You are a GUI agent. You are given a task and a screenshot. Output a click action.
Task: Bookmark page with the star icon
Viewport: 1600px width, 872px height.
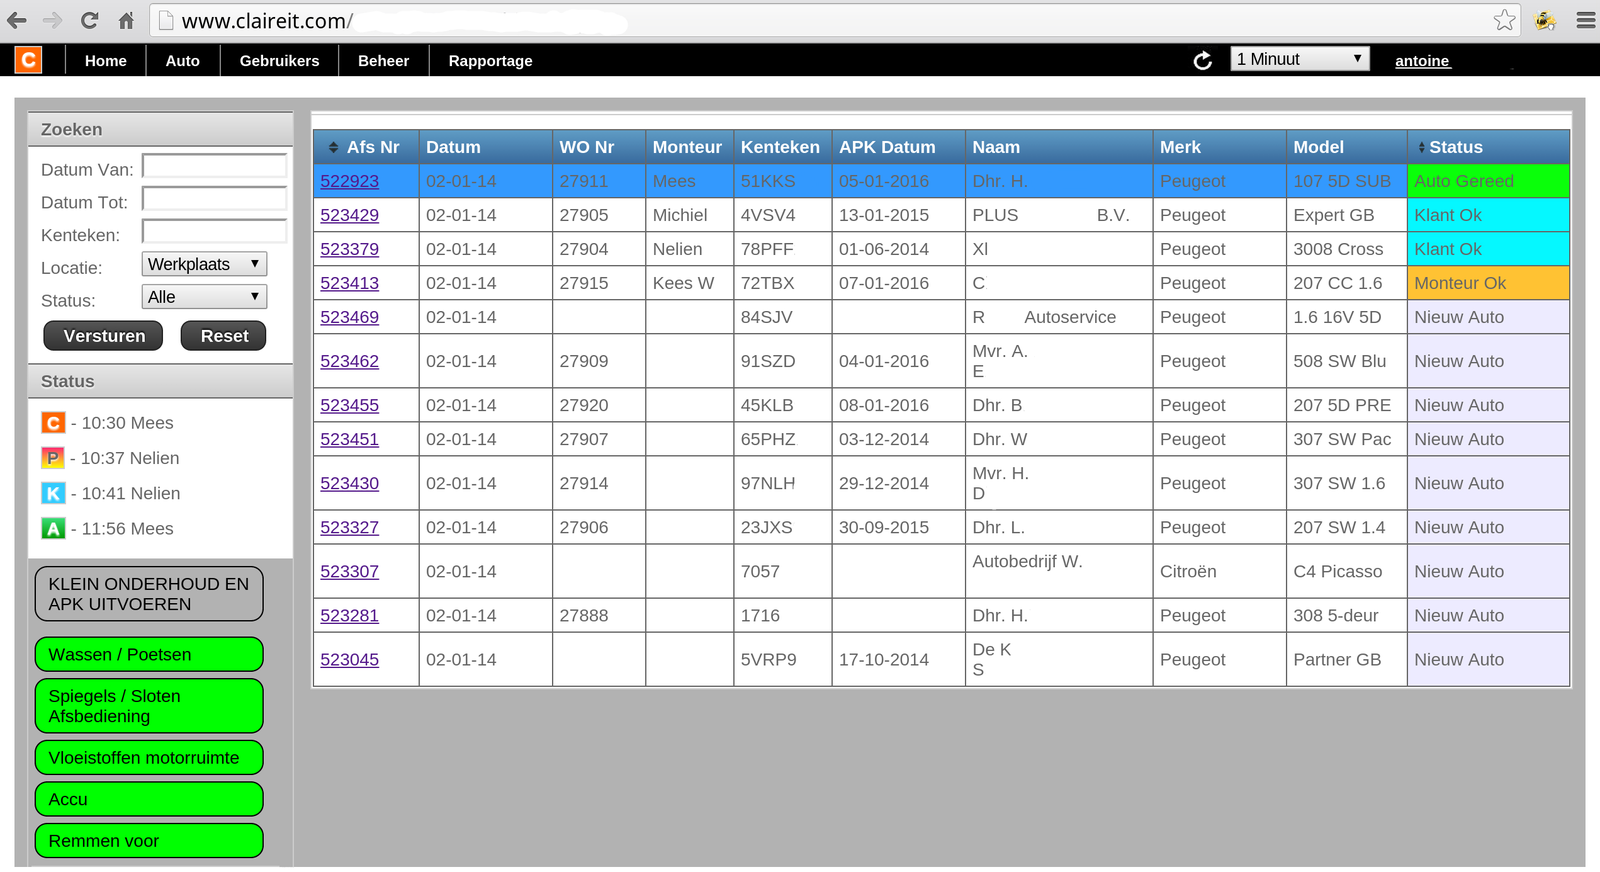pyautogui.click(x=1504, y=20)
